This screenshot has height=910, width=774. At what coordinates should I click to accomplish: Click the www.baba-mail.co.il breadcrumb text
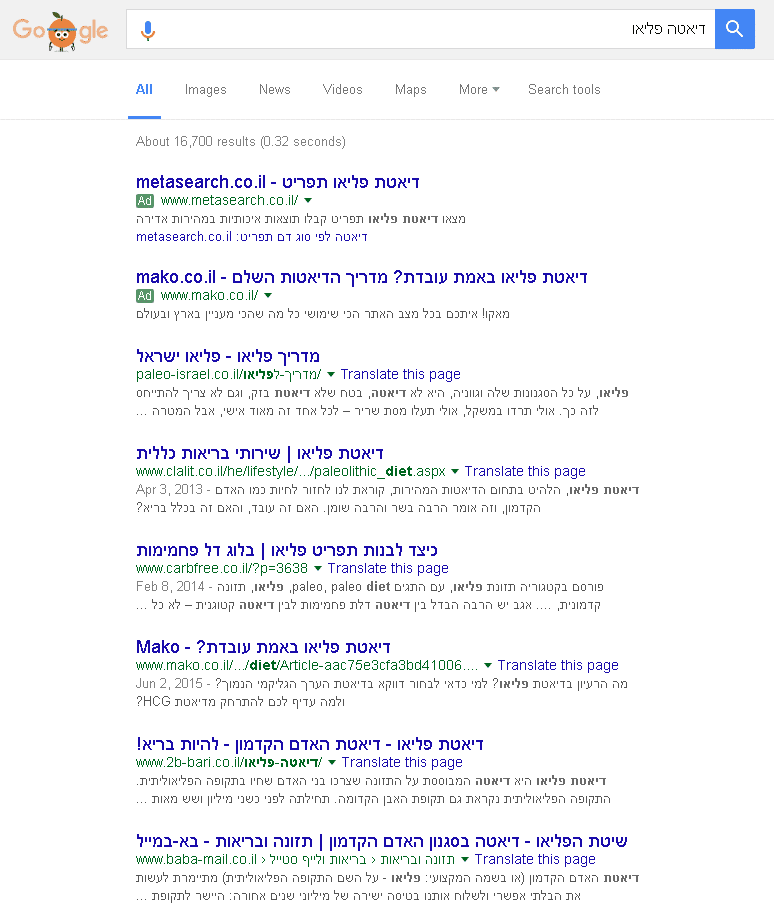295,859
